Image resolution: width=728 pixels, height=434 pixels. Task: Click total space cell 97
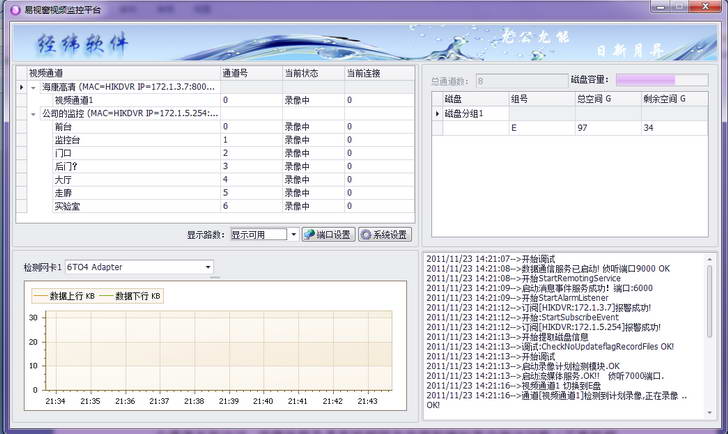(x=608, y=128)
